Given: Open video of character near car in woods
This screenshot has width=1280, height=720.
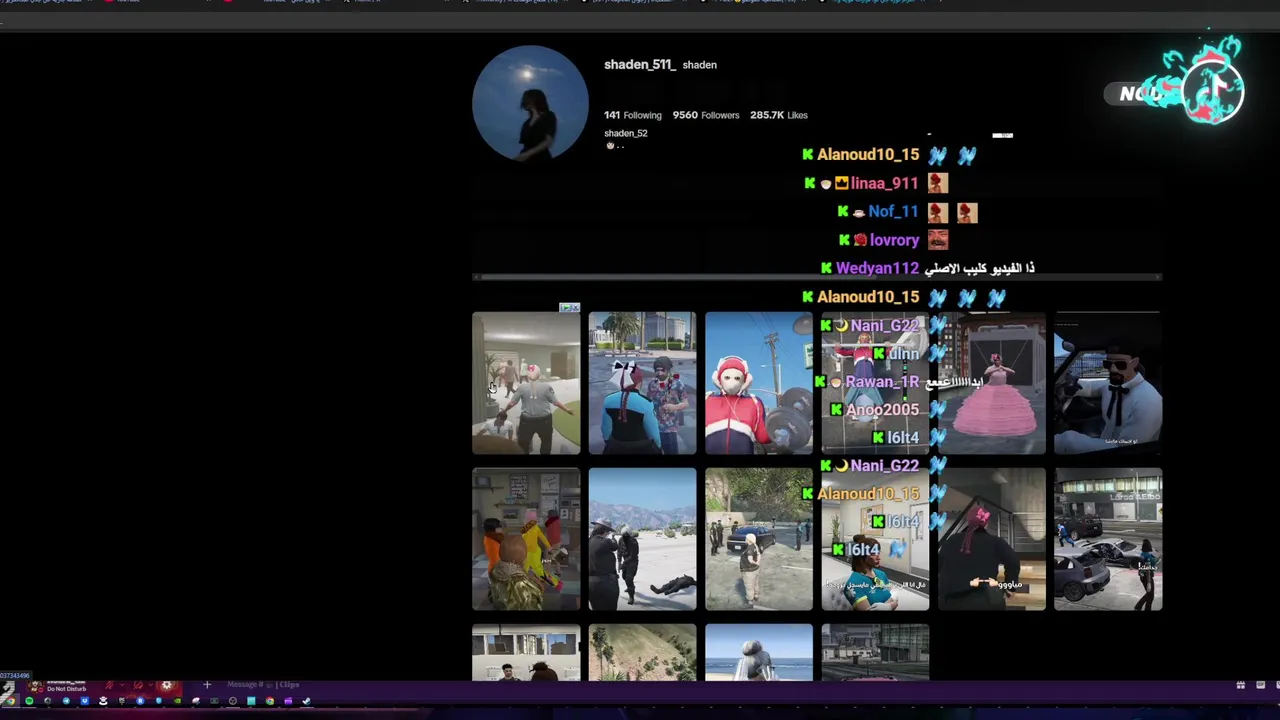Looking at the screenshot, I should click(759, 539).
